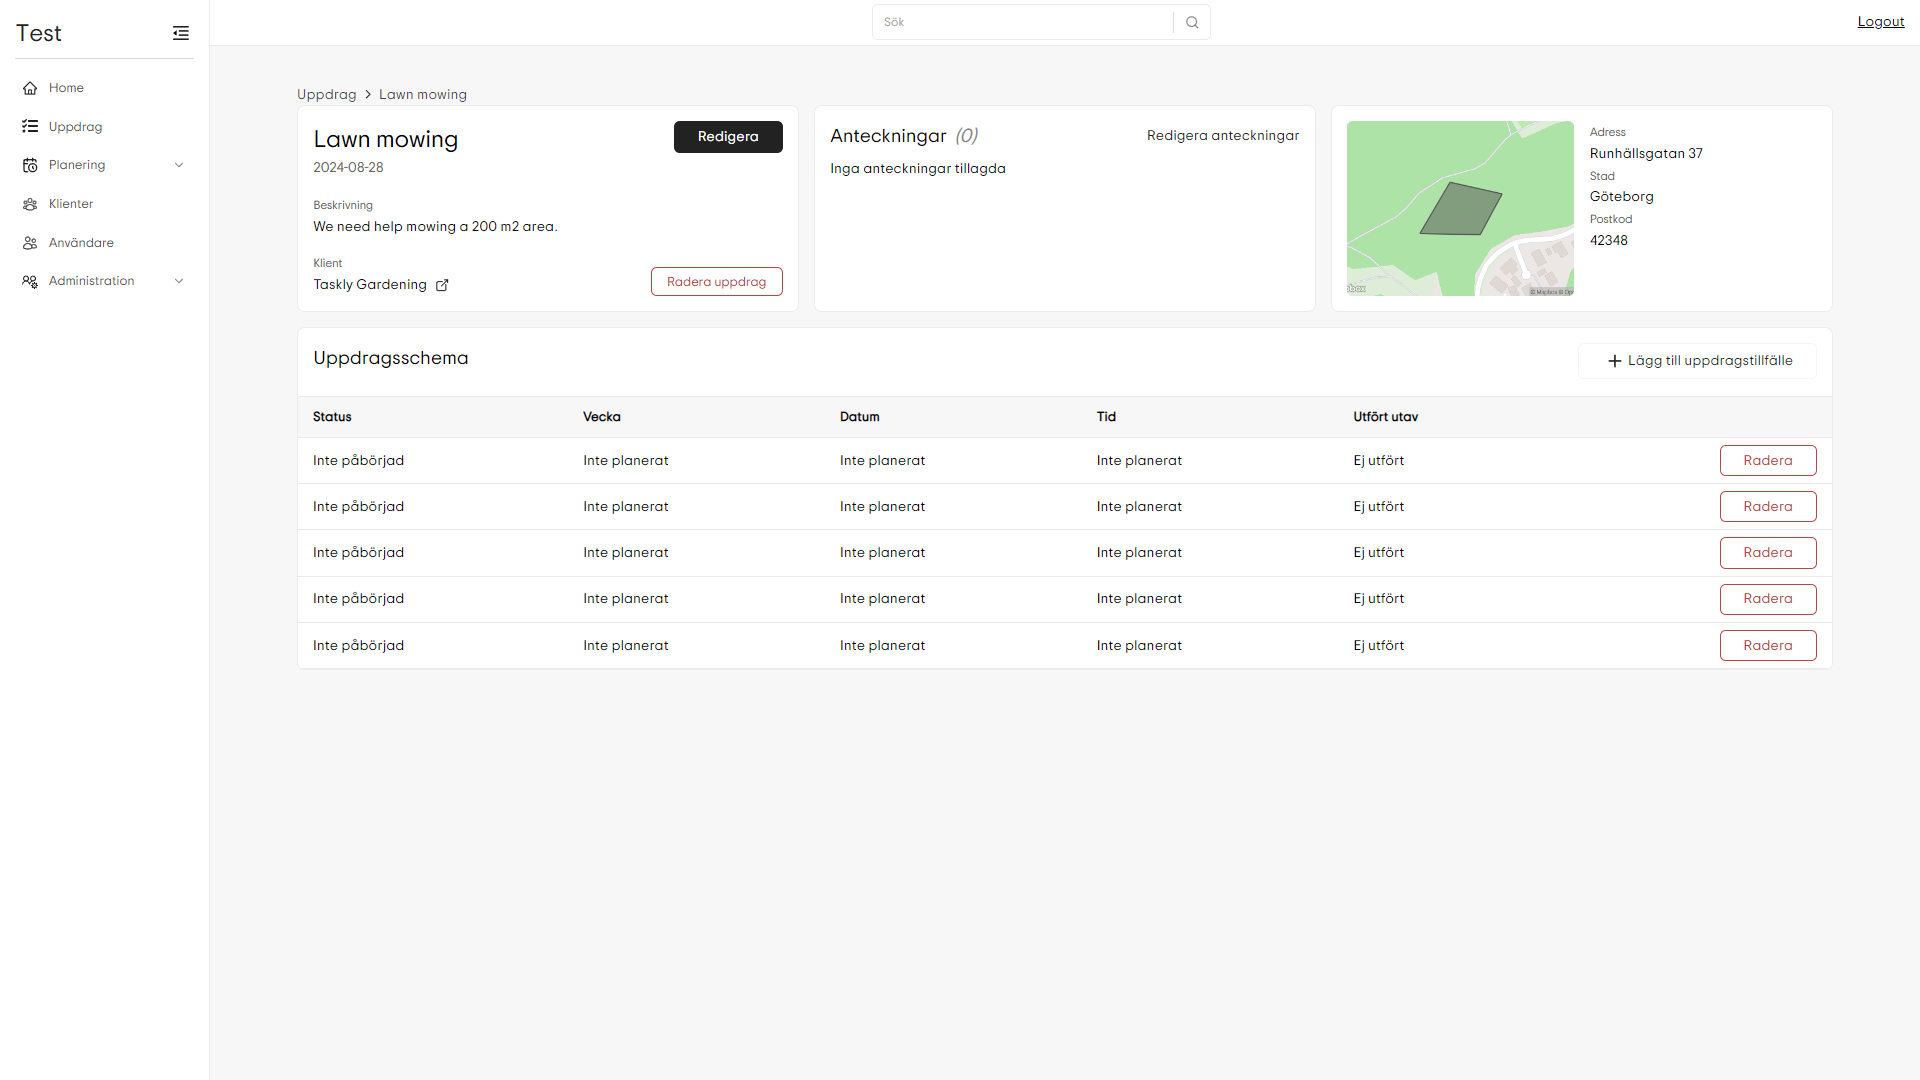Click Redigera anteckningar link
Screen dimensions: 1920x1080
1223,136
